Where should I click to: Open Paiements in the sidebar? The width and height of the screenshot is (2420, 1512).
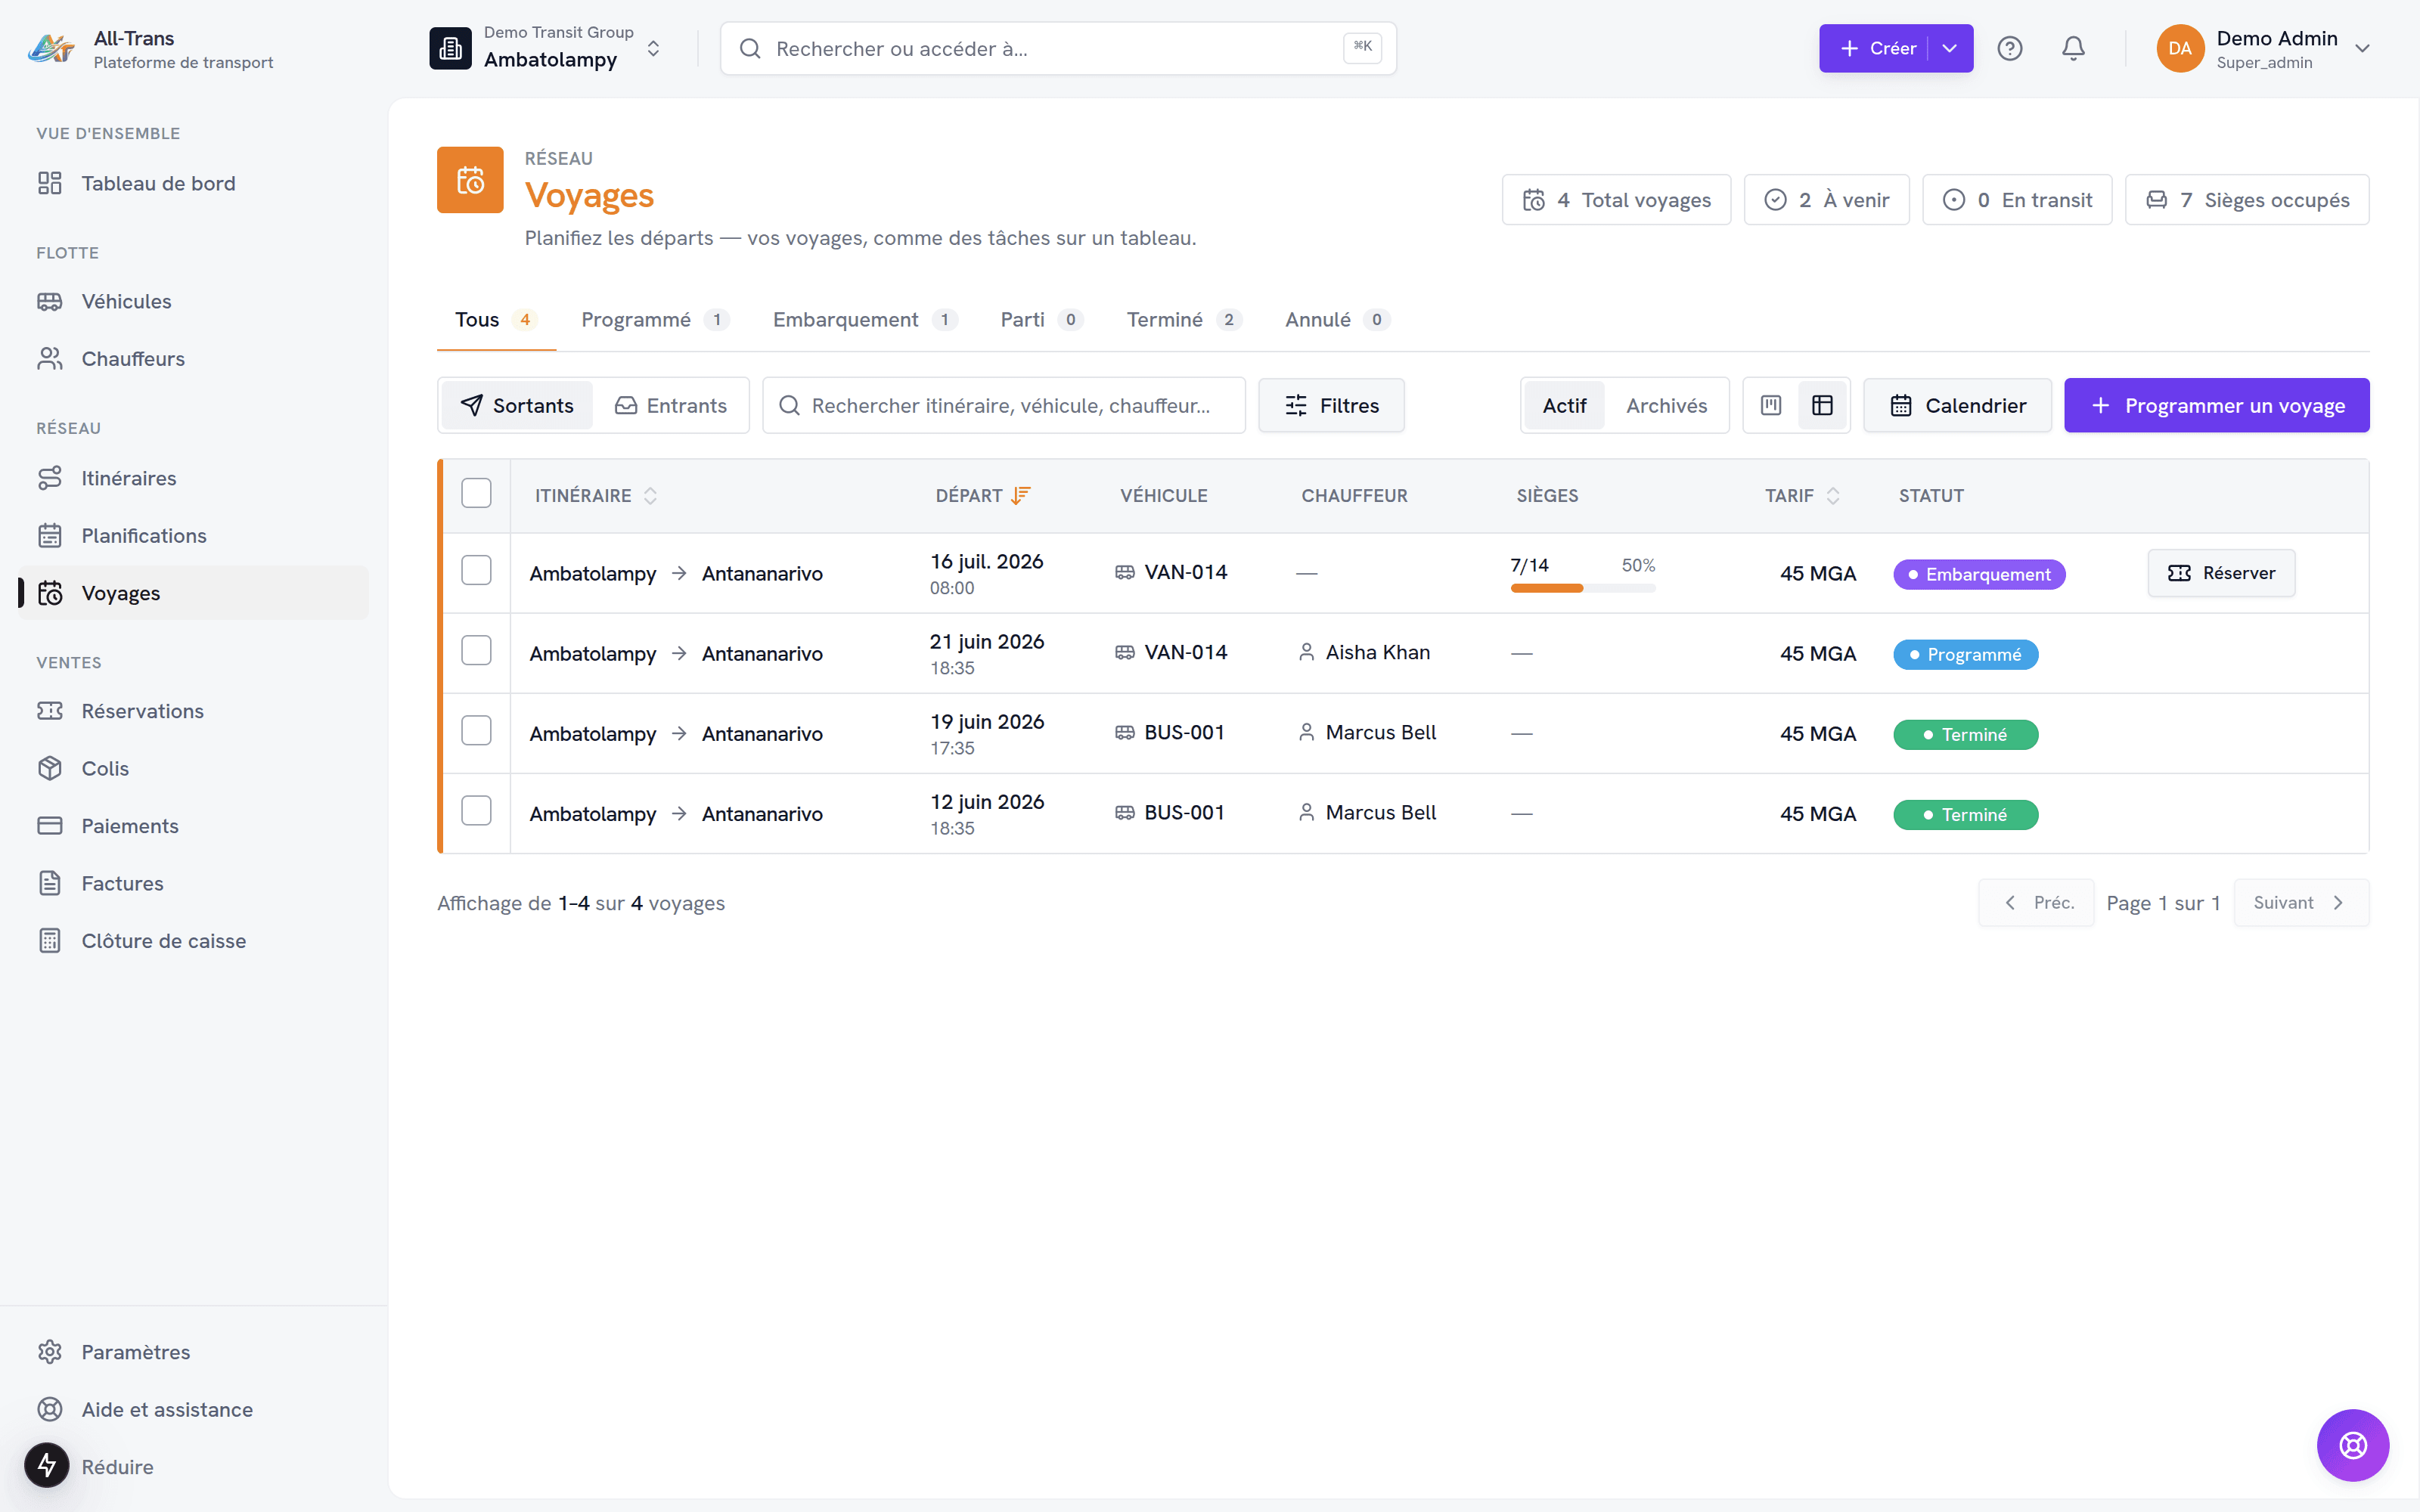point(193,826)
